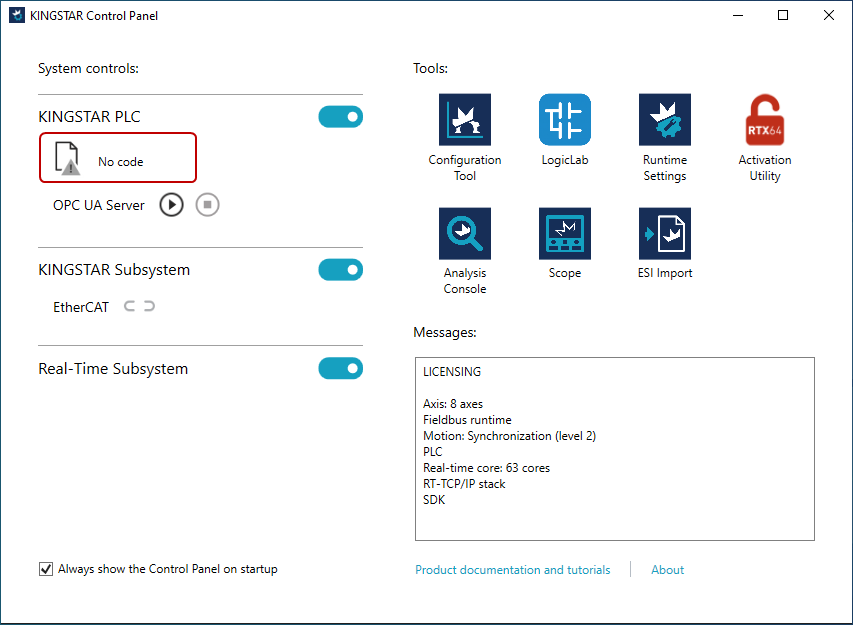The width and height of the screenshot is (853, 625).
Task: Open the RTX64 Activation Utility
Action: [x=765, y=121]
